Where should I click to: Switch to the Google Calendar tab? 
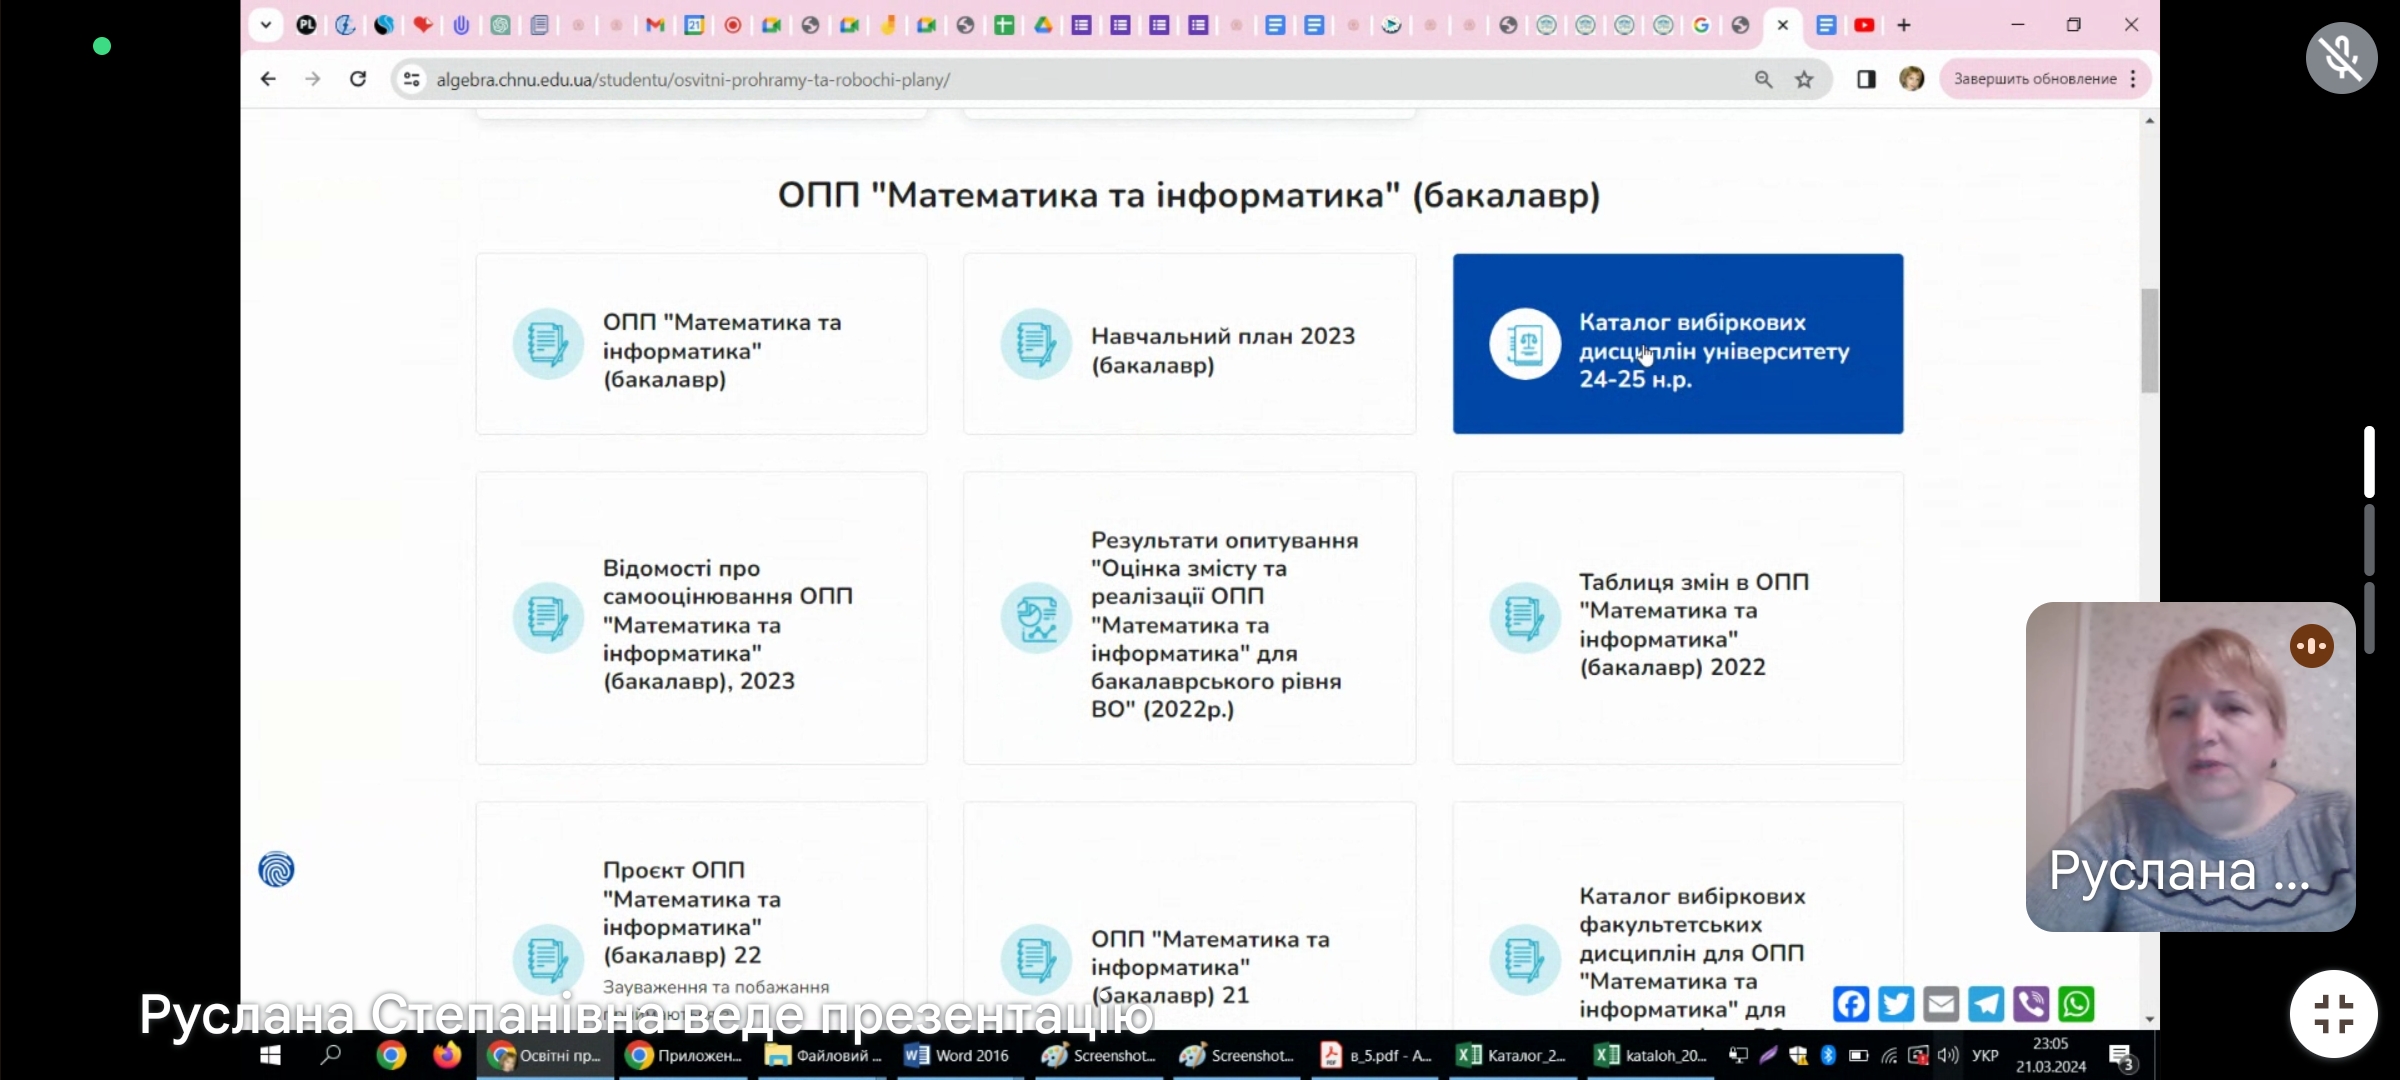(694, 25)
